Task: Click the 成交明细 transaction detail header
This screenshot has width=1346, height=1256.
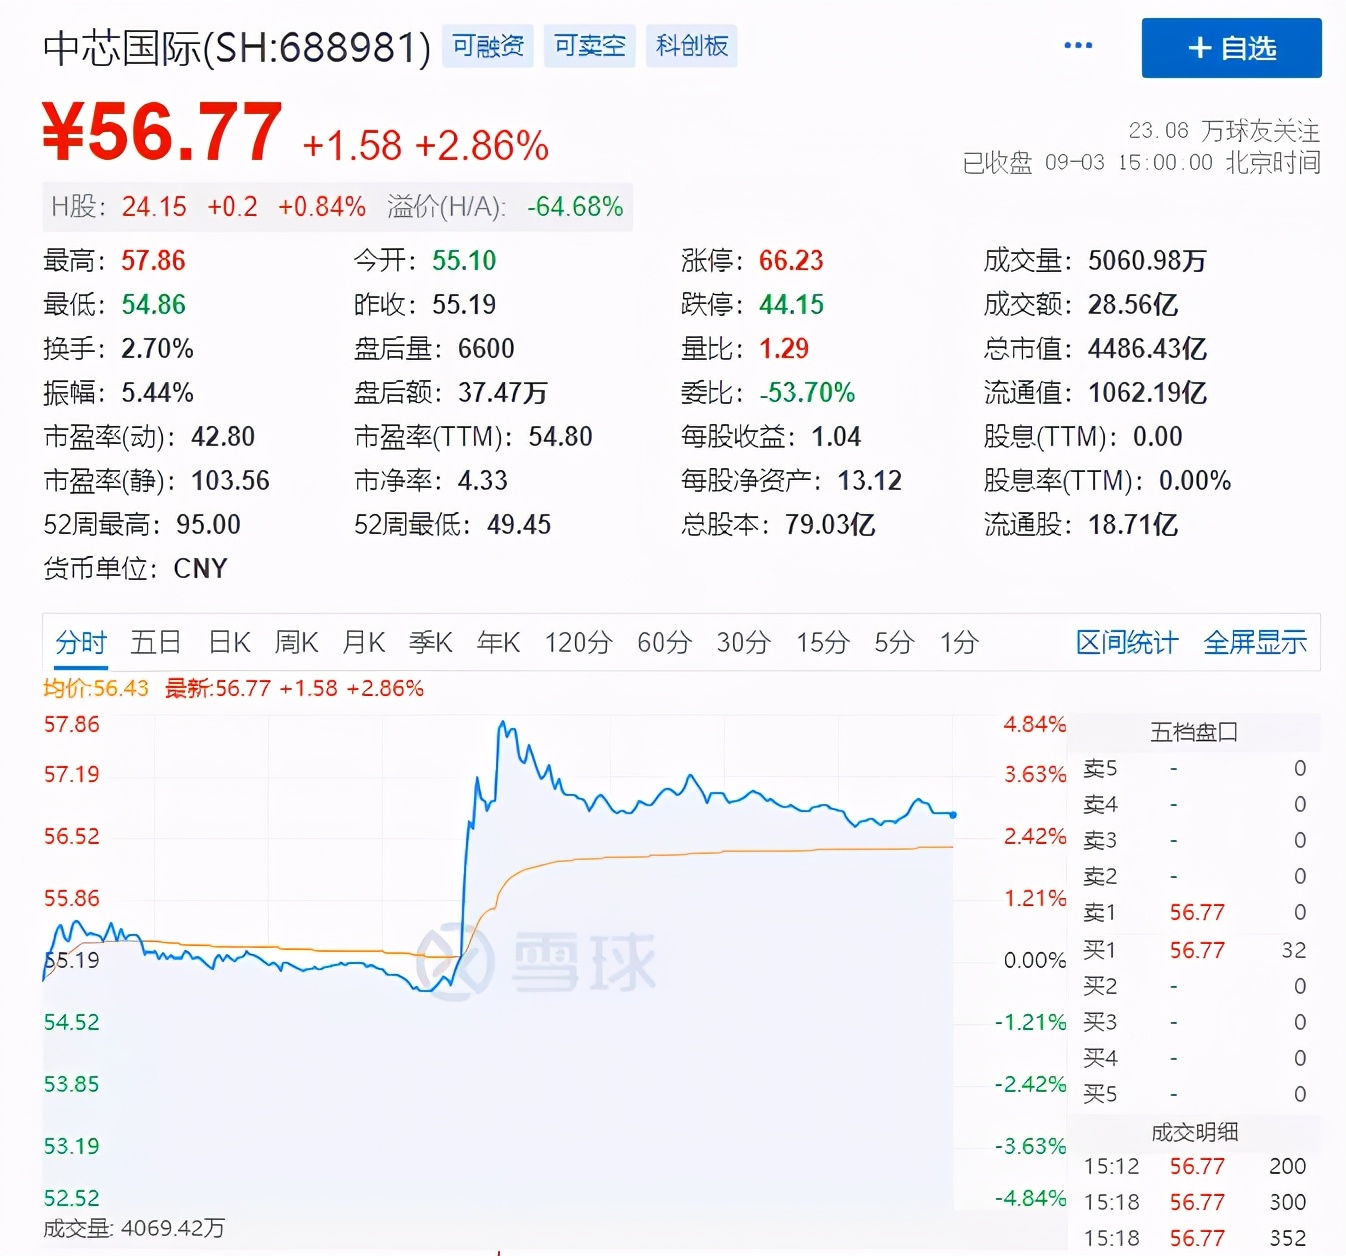Action: pos(1196,1133)
